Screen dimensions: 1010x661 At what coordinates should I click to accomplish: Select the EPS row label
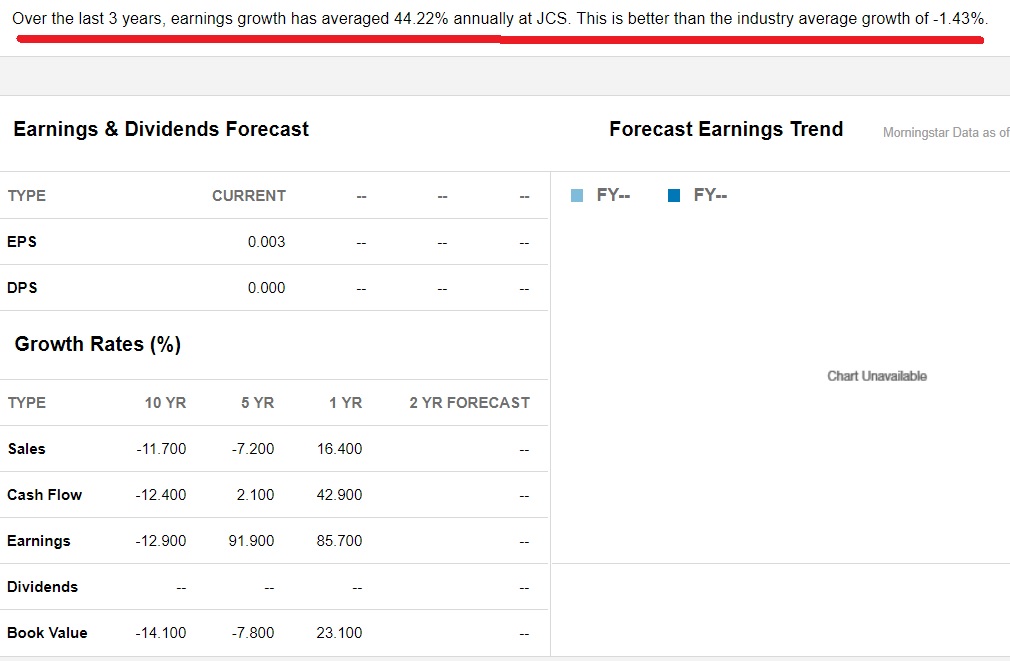(22, 242)
